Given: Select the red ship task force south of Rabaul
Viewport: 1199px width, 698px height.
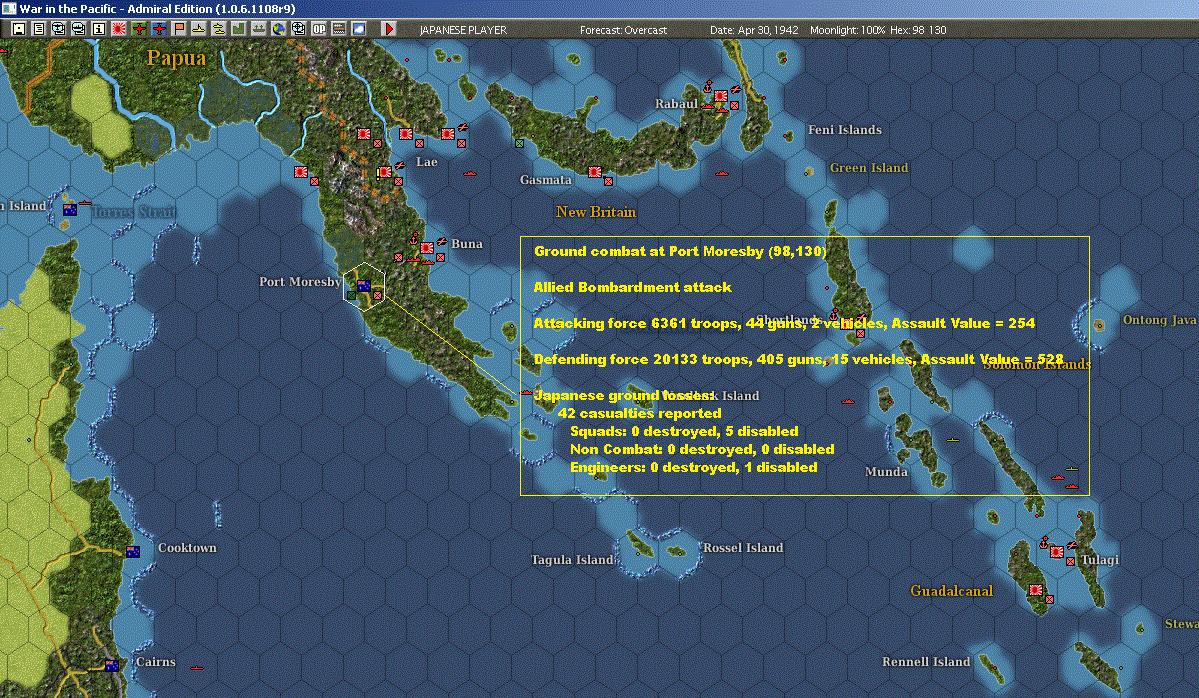Looking at the screenshot, I should 721,174.
